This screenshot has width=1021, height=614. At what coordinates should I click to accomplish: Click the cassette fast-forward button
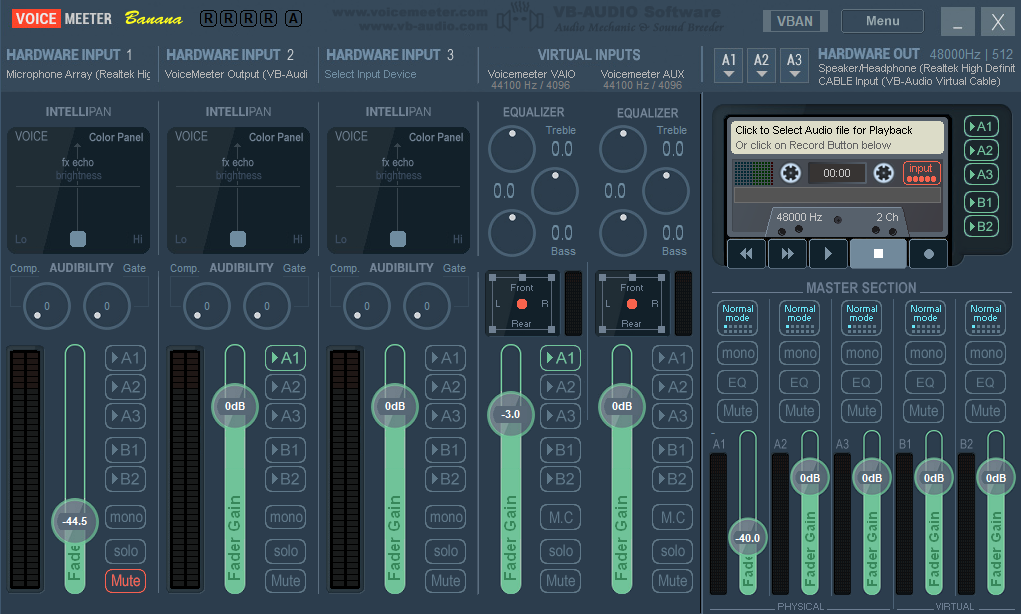pyautogui.click(x=787, y=254)
